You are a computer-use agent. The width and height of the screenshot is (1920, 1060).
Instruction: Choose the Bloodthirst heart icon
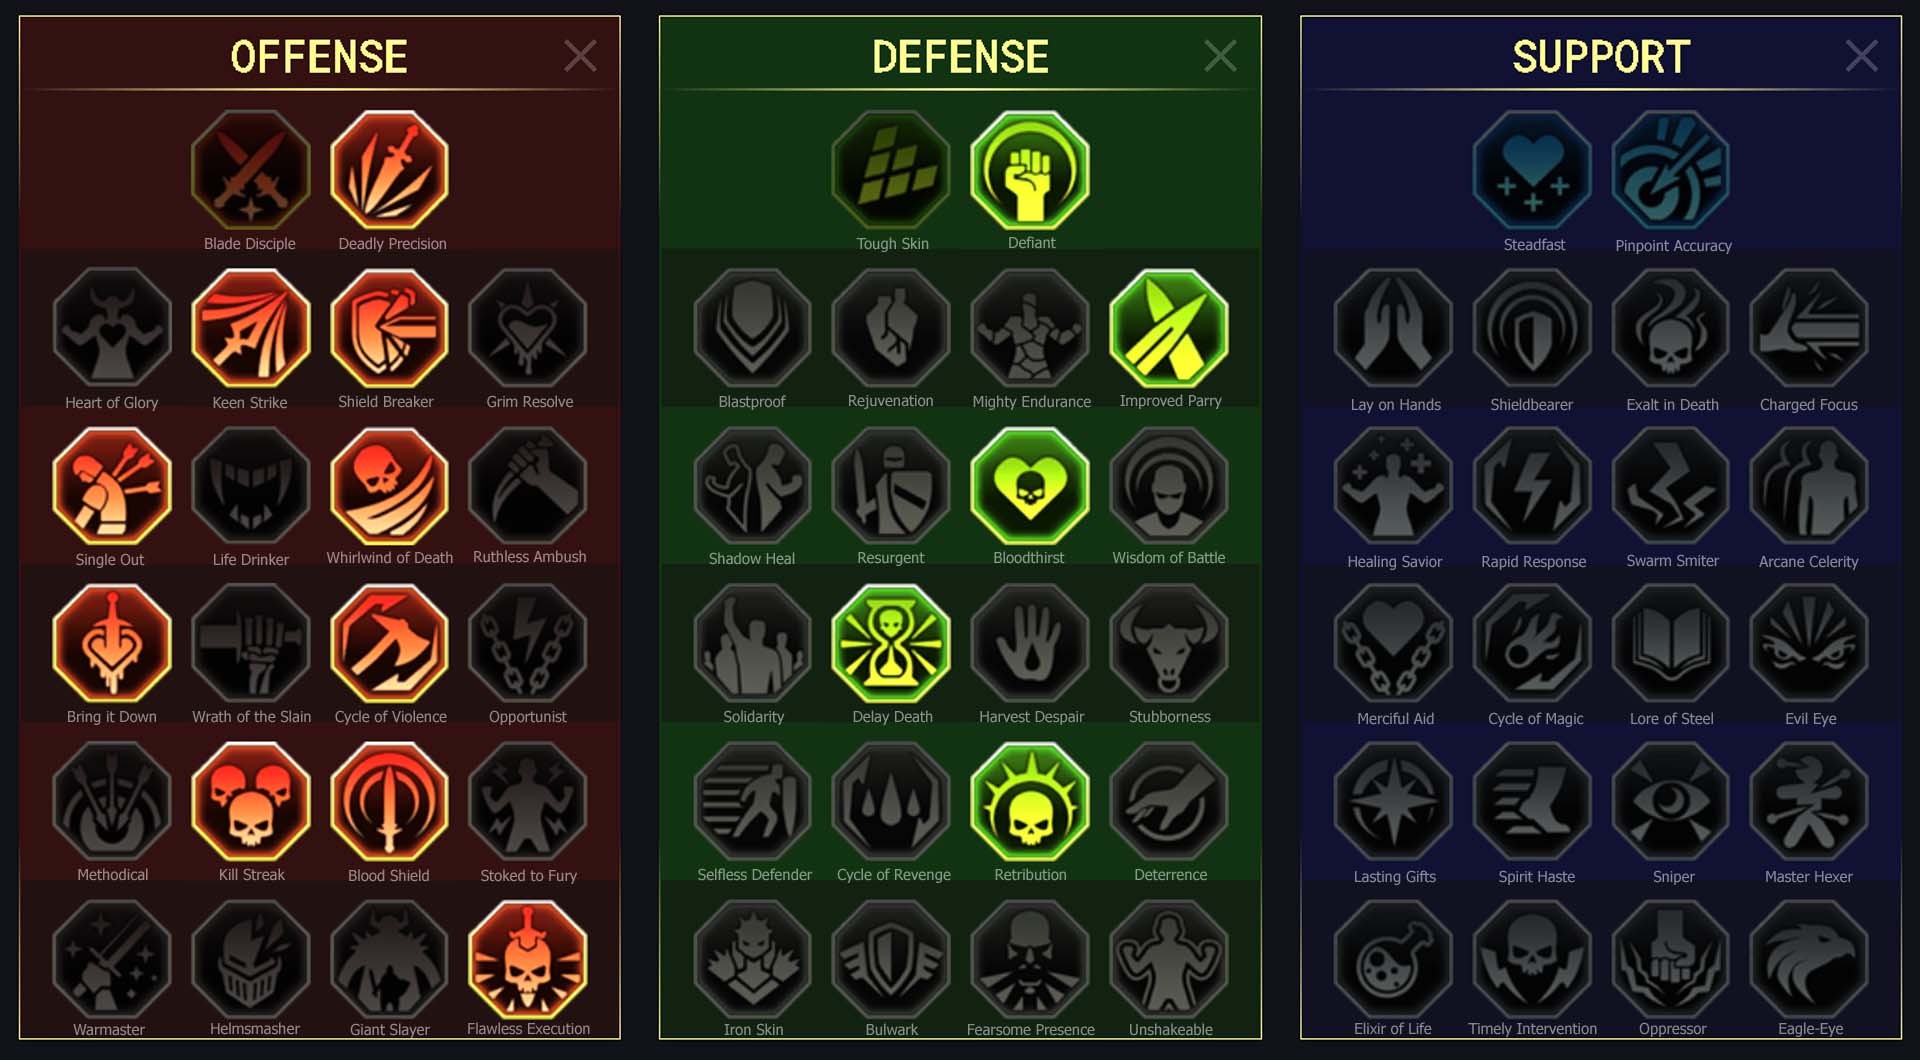tap(1030, 486)
